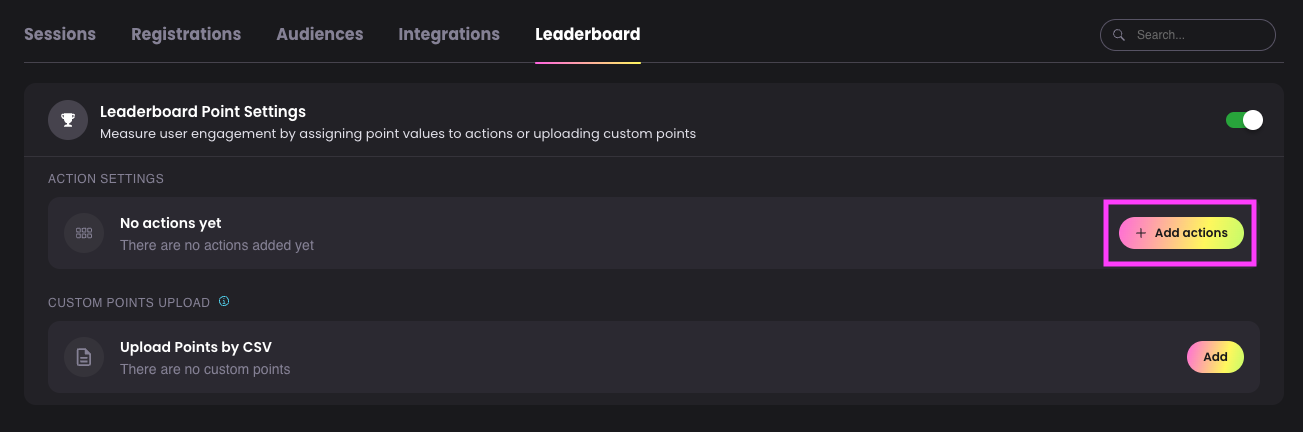The image size is (1303, 432).
Task: Click the No actions yet title
Action: click(x=171, y=223)
